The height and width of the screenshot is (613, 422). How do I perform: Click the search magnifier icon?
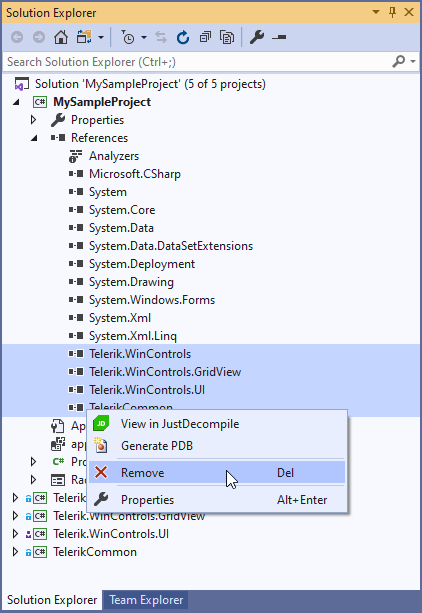(399, 61)
